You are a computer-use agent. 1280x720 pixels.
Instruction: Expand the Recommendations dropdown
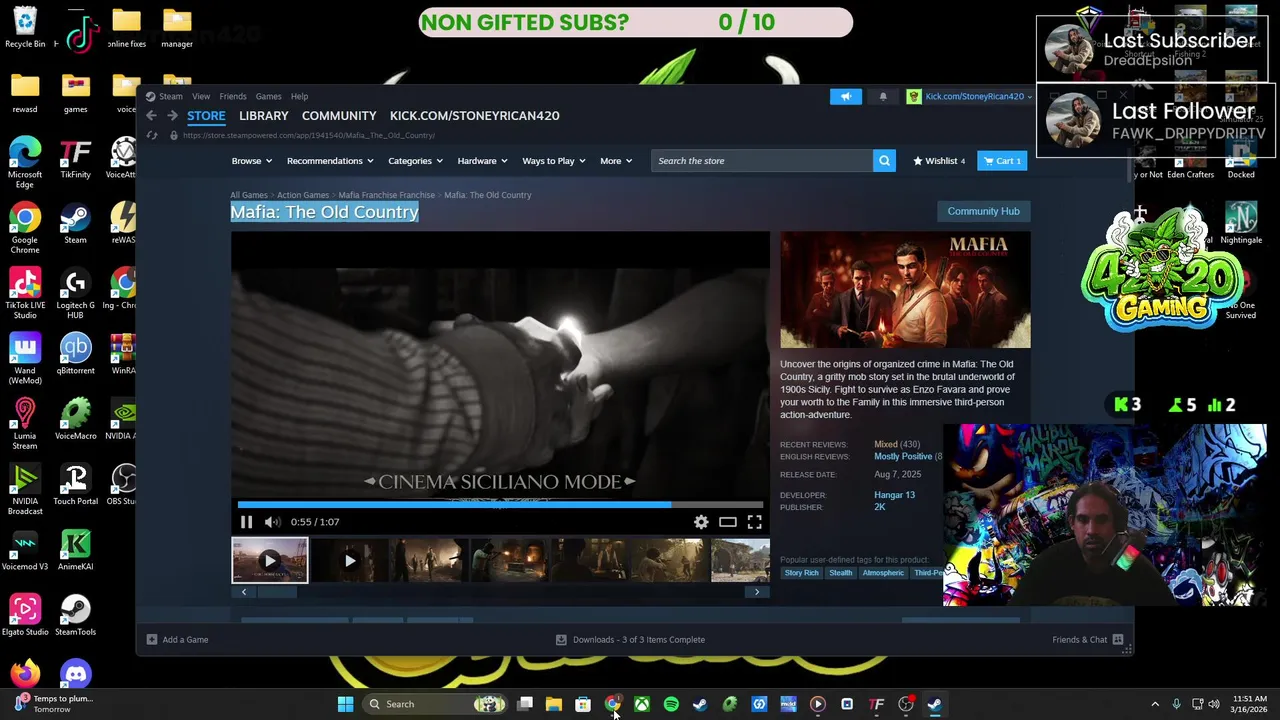(330, 161)
